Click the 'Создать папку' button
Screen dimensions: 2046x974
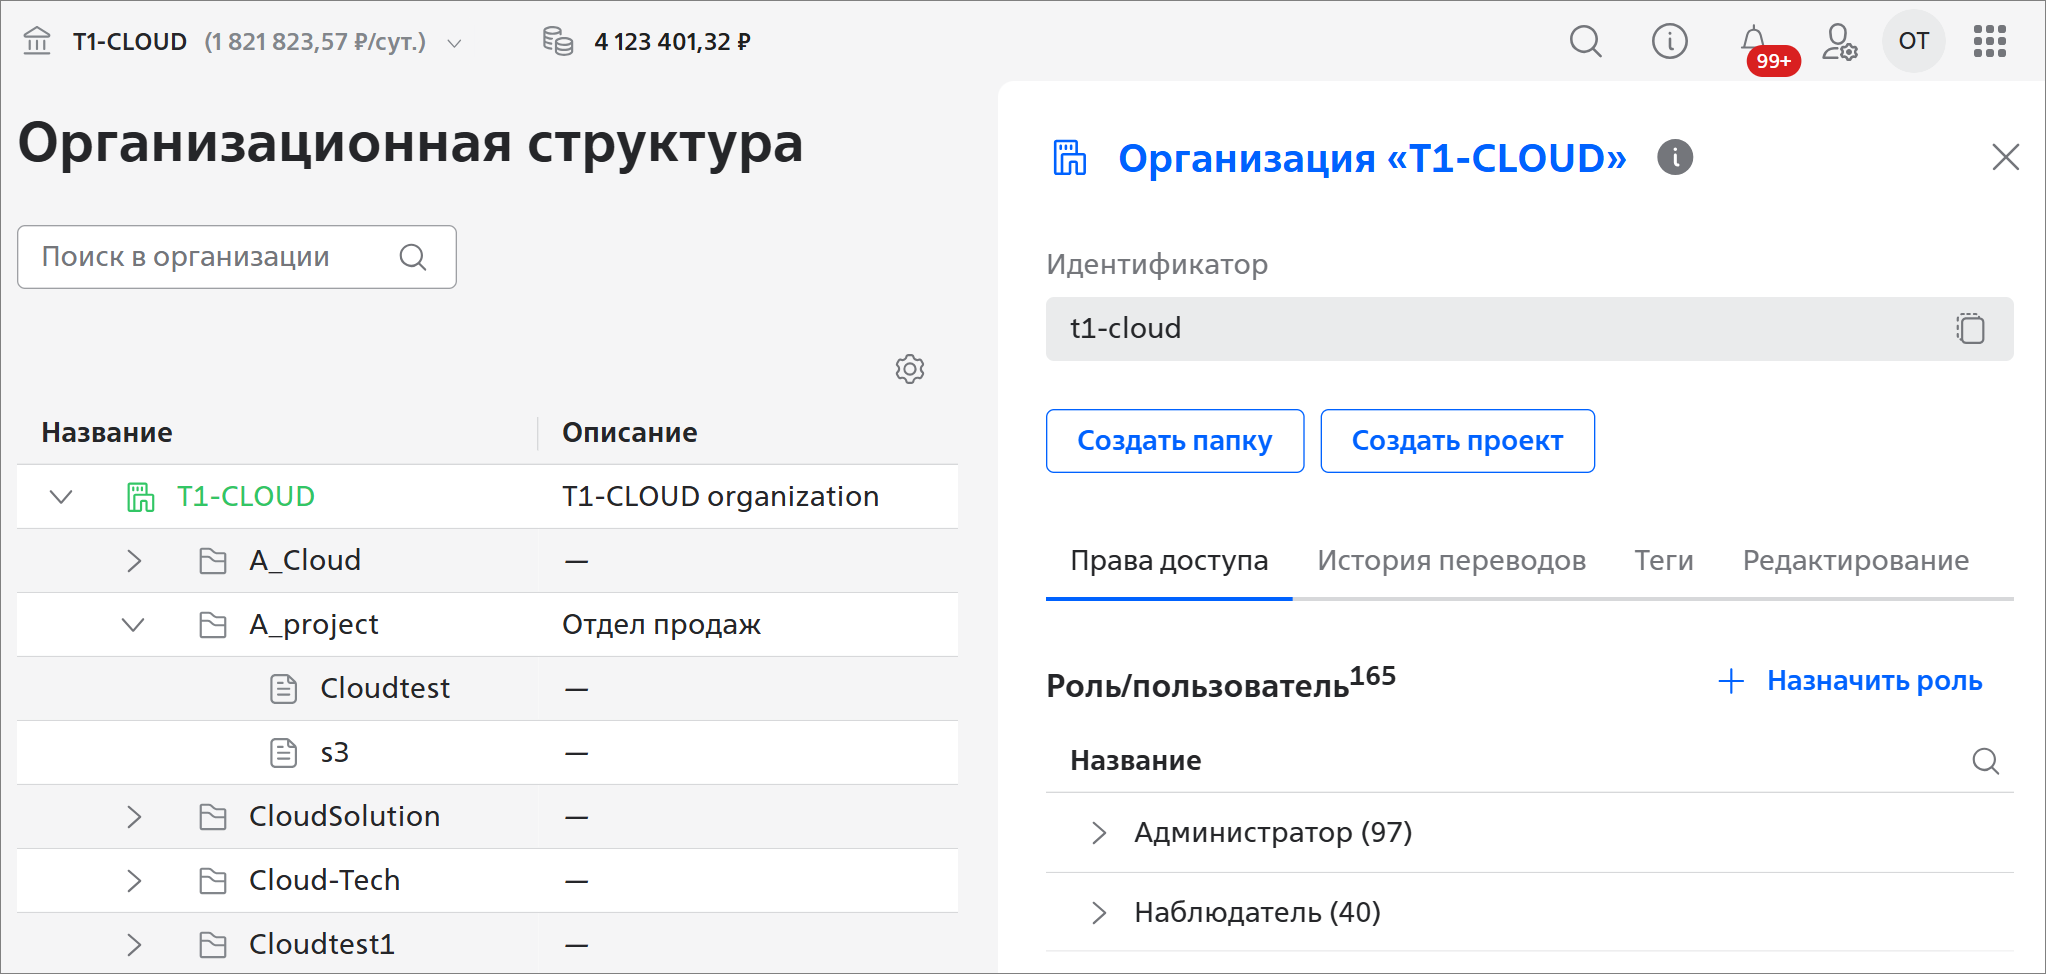click(1175, 441)
